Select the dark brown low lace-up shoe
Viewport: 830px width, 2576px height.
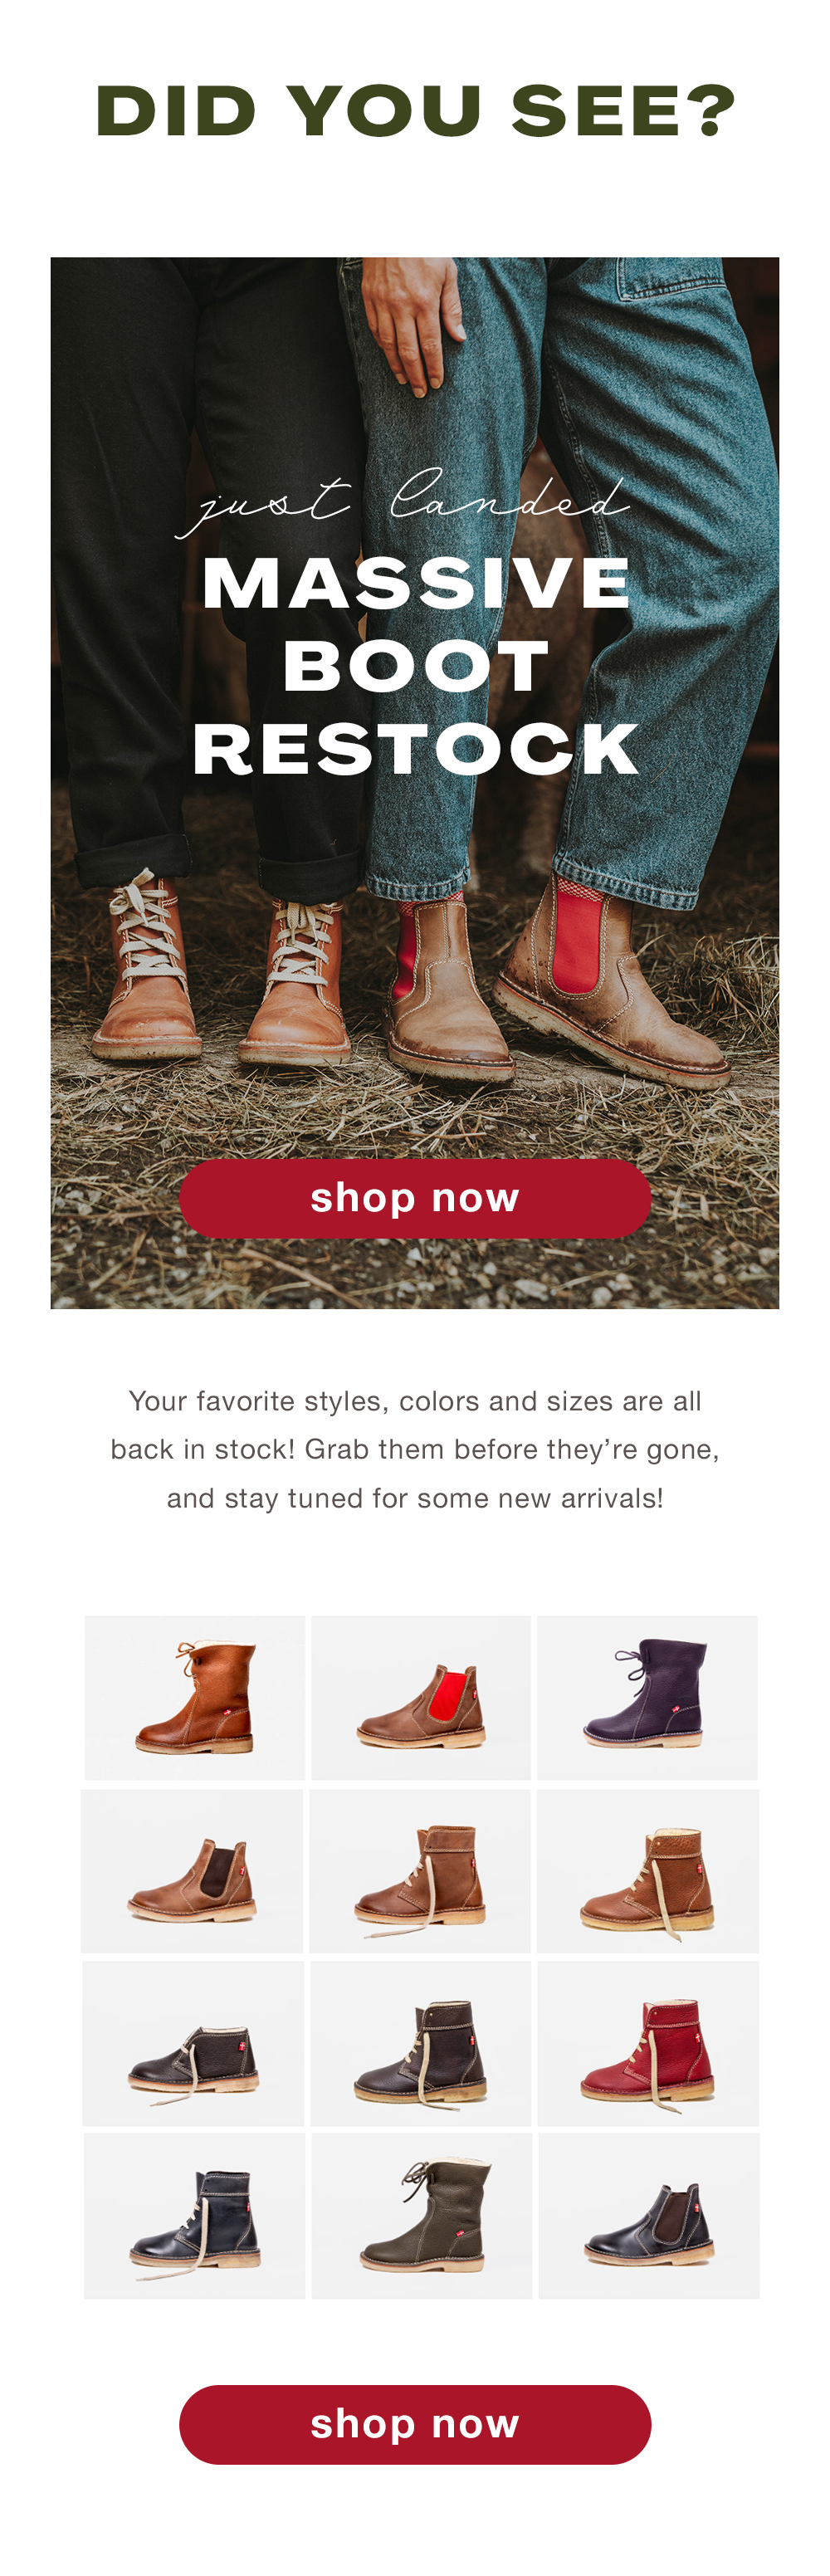pos(193,2043)
